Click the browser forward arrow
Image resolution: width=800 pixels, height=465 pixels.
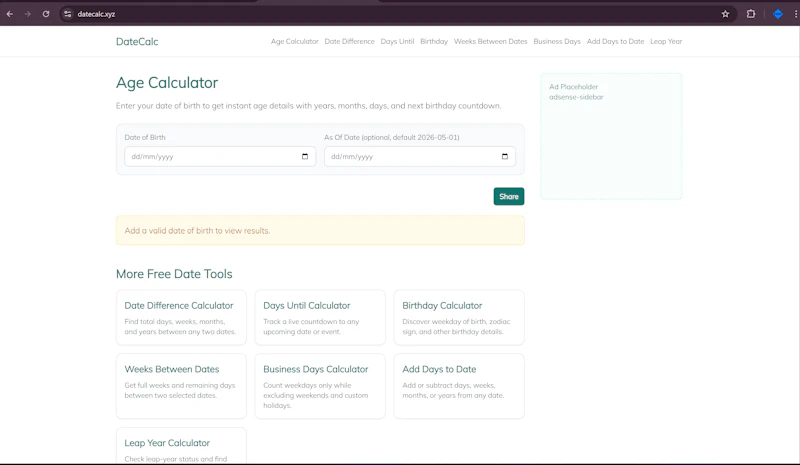pyautogui.click(x=28, y=14)
